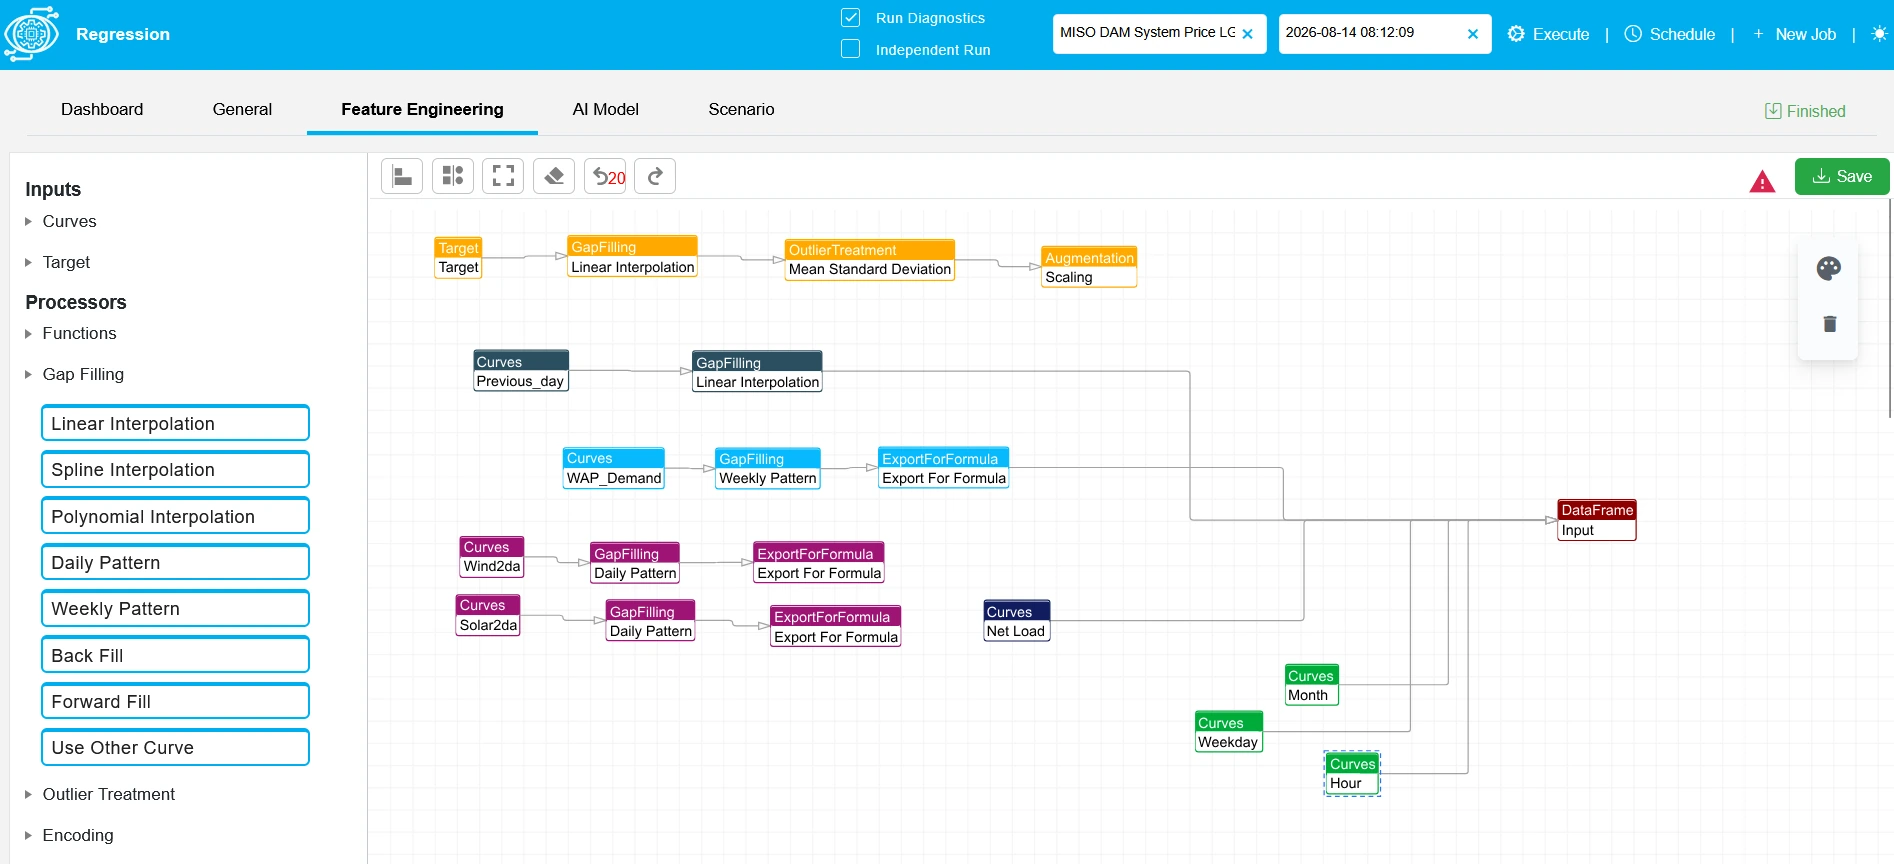Image resolution: width=1894 pixels, height=864 pixels.
Task: Click the DataFrame Input node
Action: [1597, 520]
